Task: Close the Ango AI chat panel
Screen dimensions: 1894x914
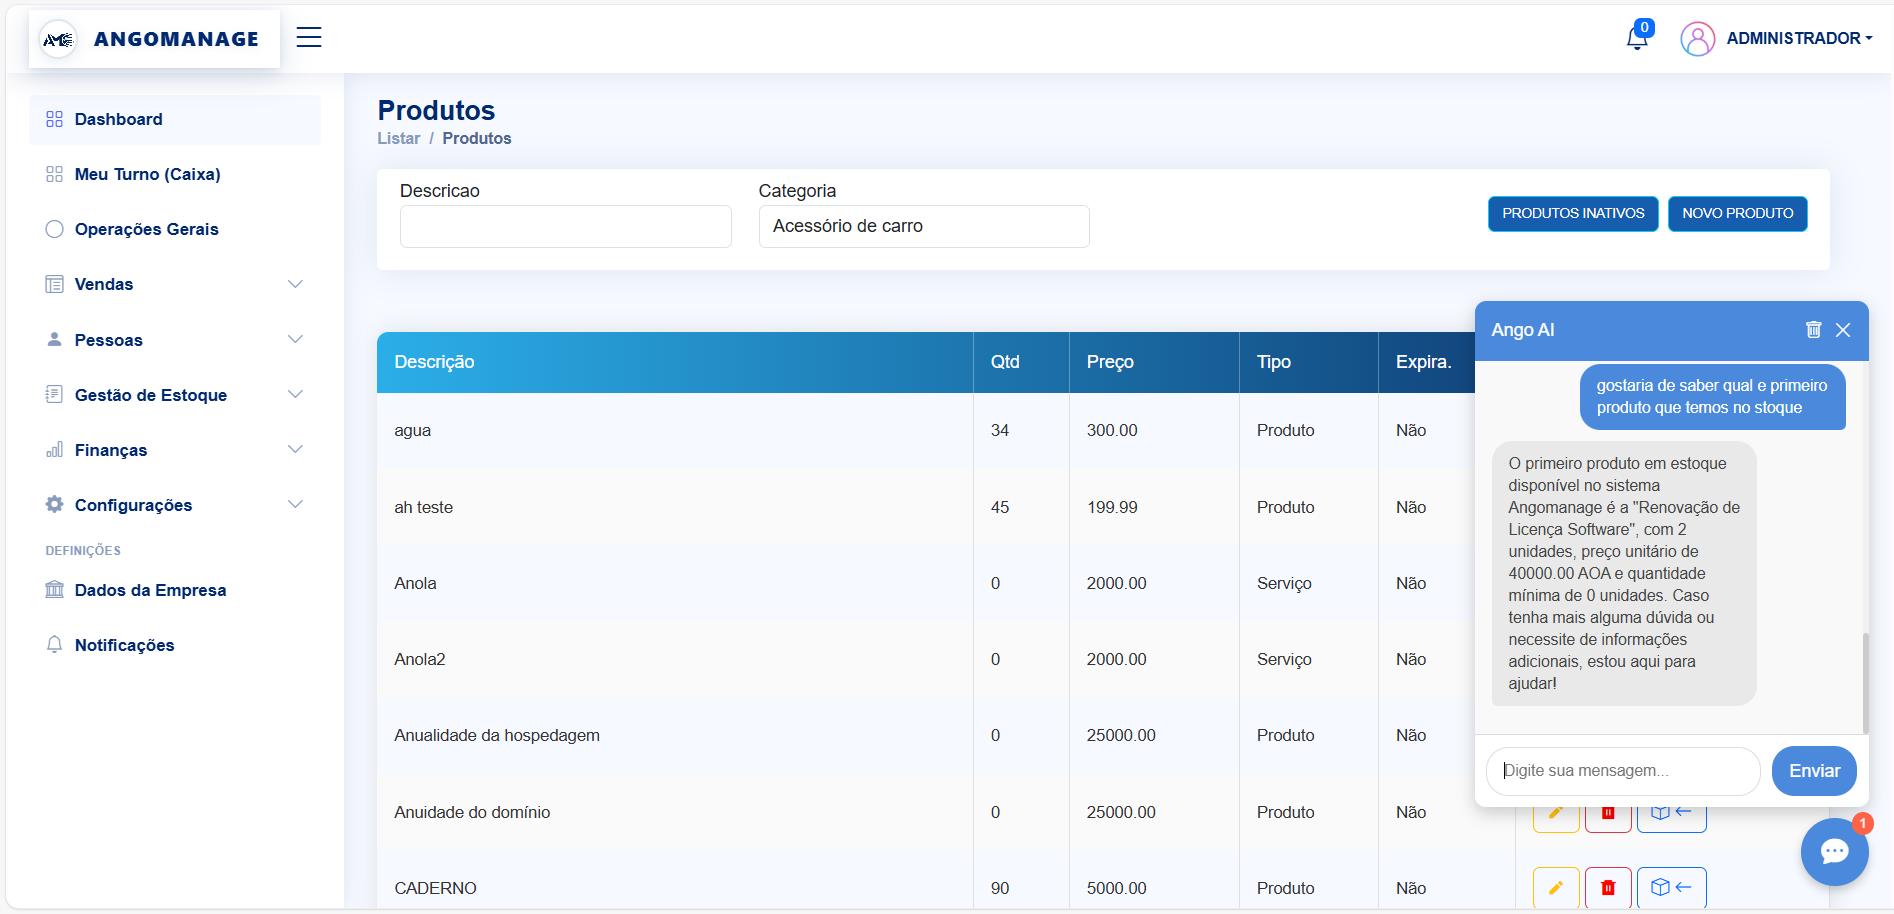Action: coord(1843,330)
